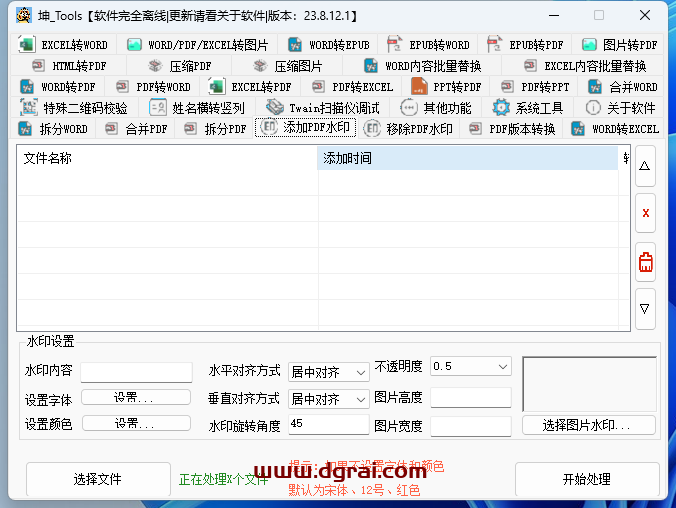This screenshot has width=676, height=508.
Task: Click the PDF转EXCEL icon
Action: tap(318, 87)
